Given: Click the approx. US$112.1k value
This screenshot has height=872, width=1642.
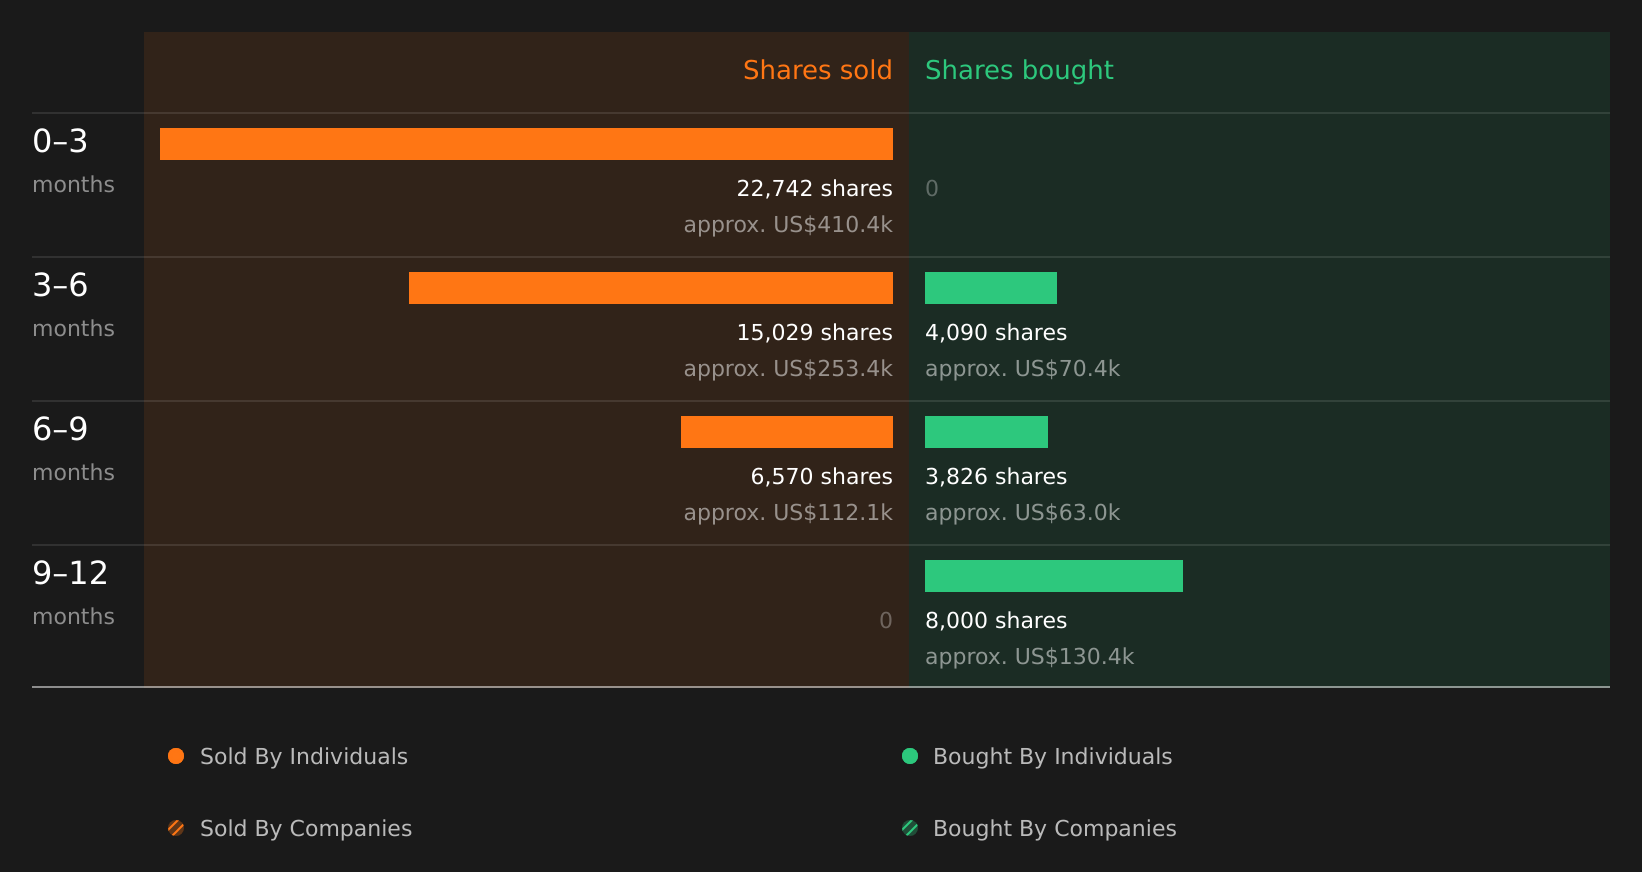Looking at the screenshot, I should coord(788,513).
